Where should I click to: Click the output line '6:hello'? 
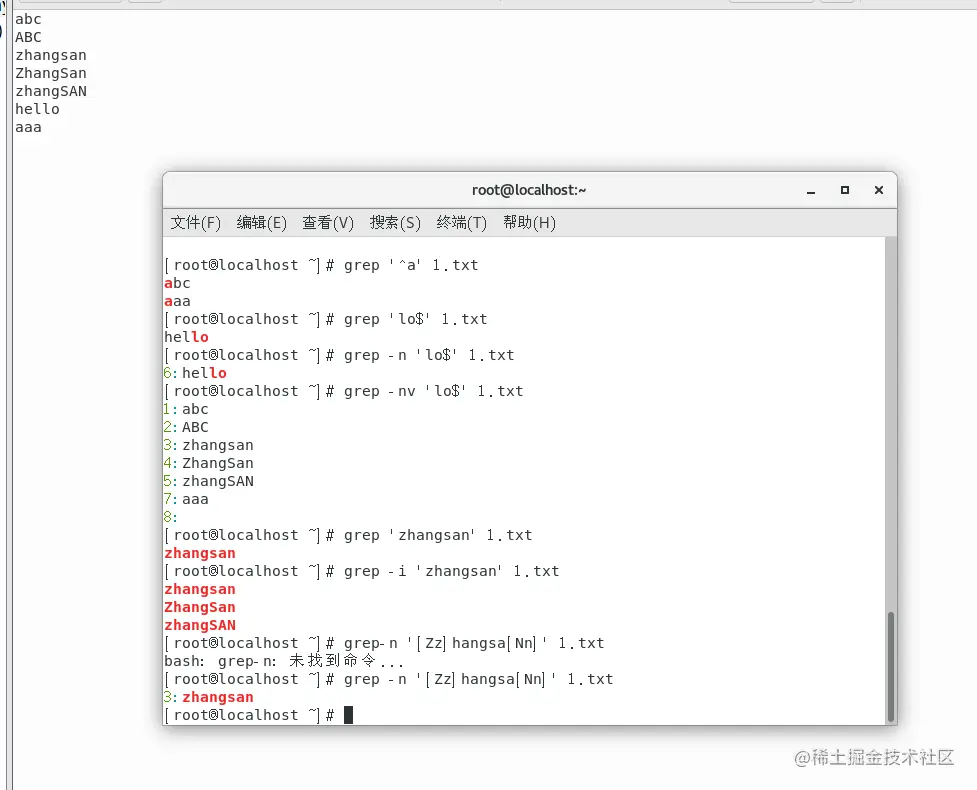195,373
